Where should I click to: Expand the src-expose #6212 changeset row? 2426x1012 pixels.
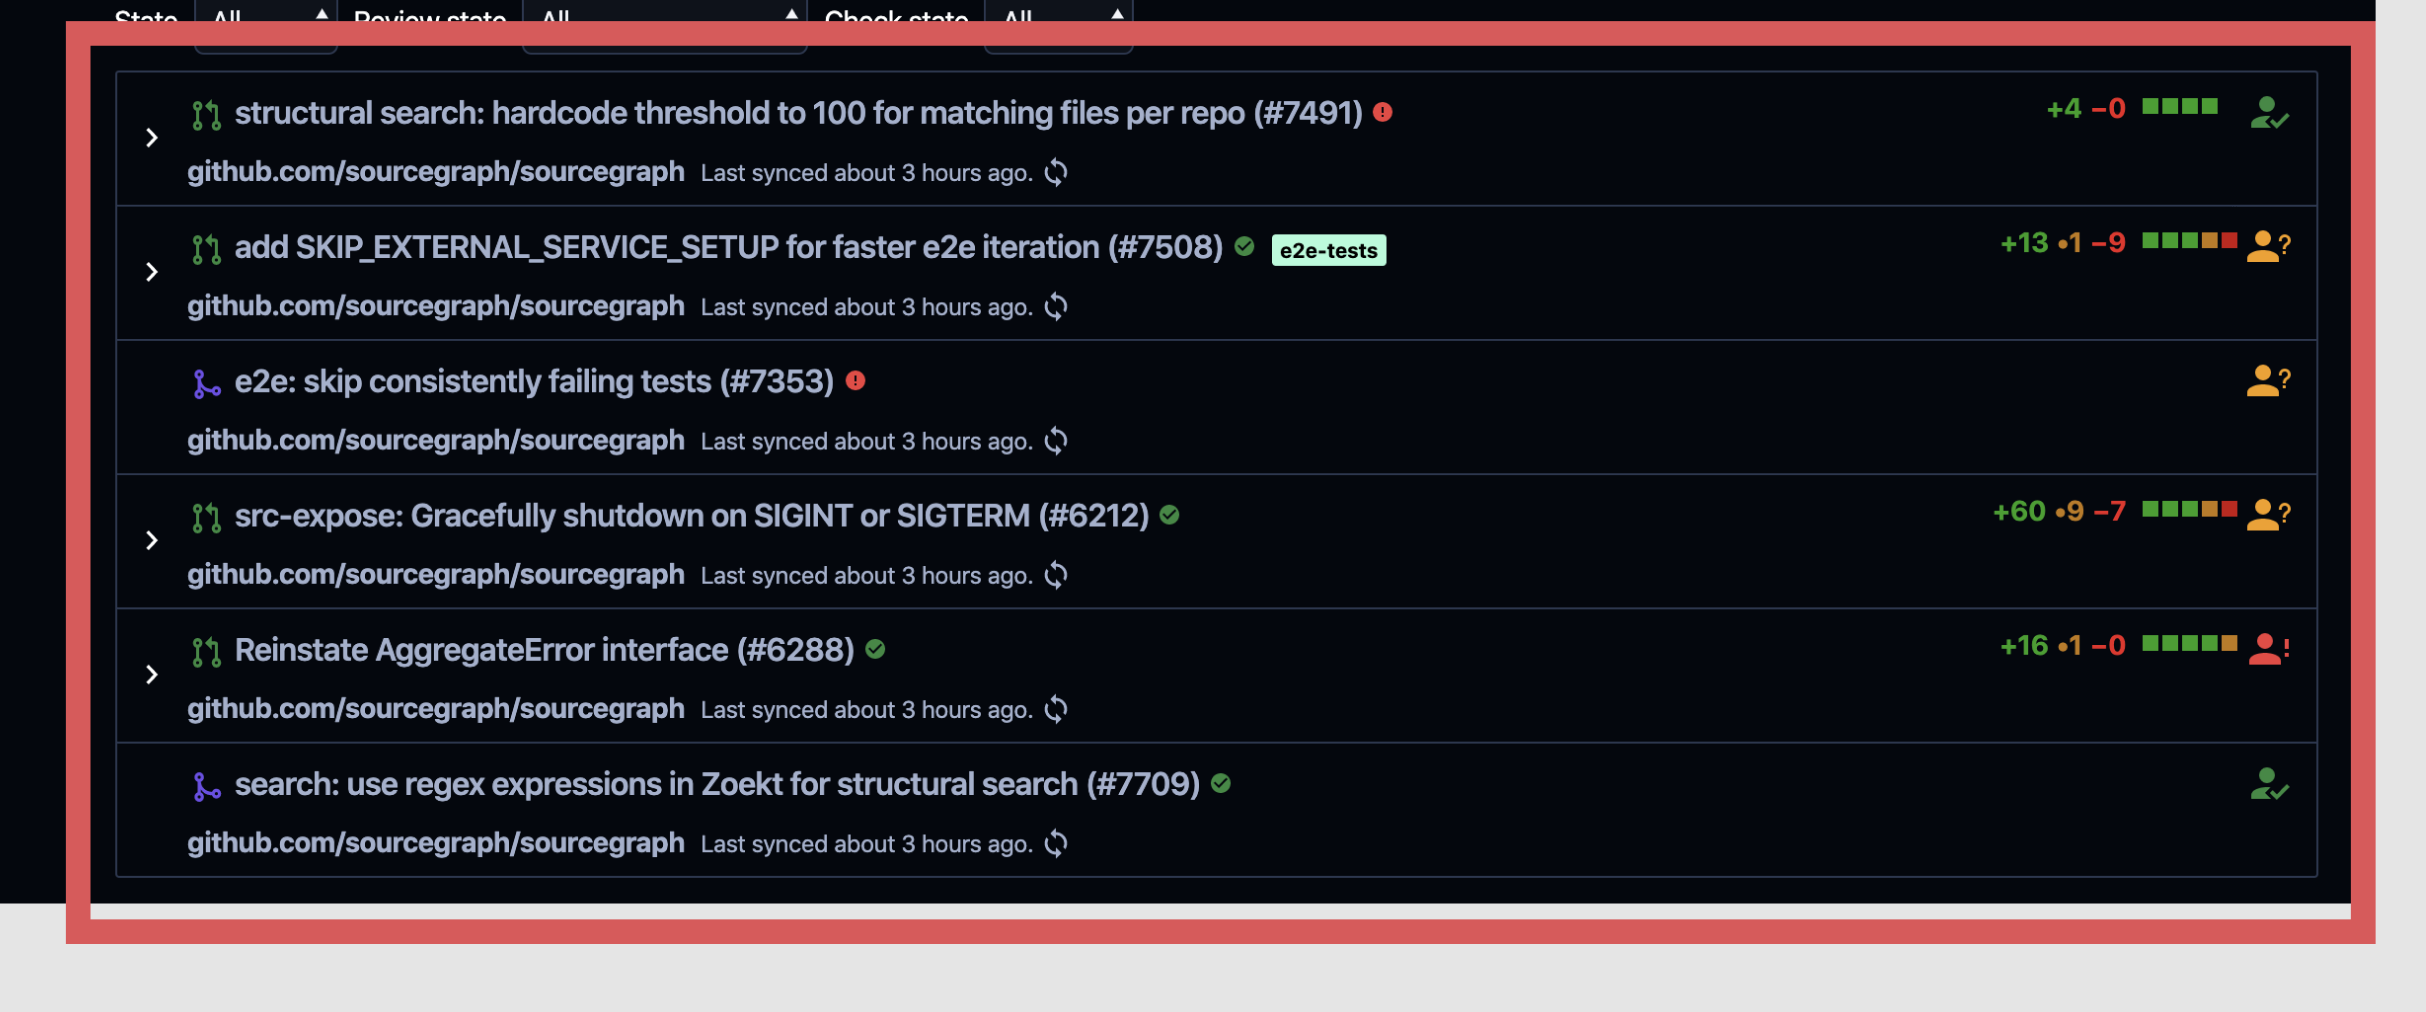click(x=152, y=540)
